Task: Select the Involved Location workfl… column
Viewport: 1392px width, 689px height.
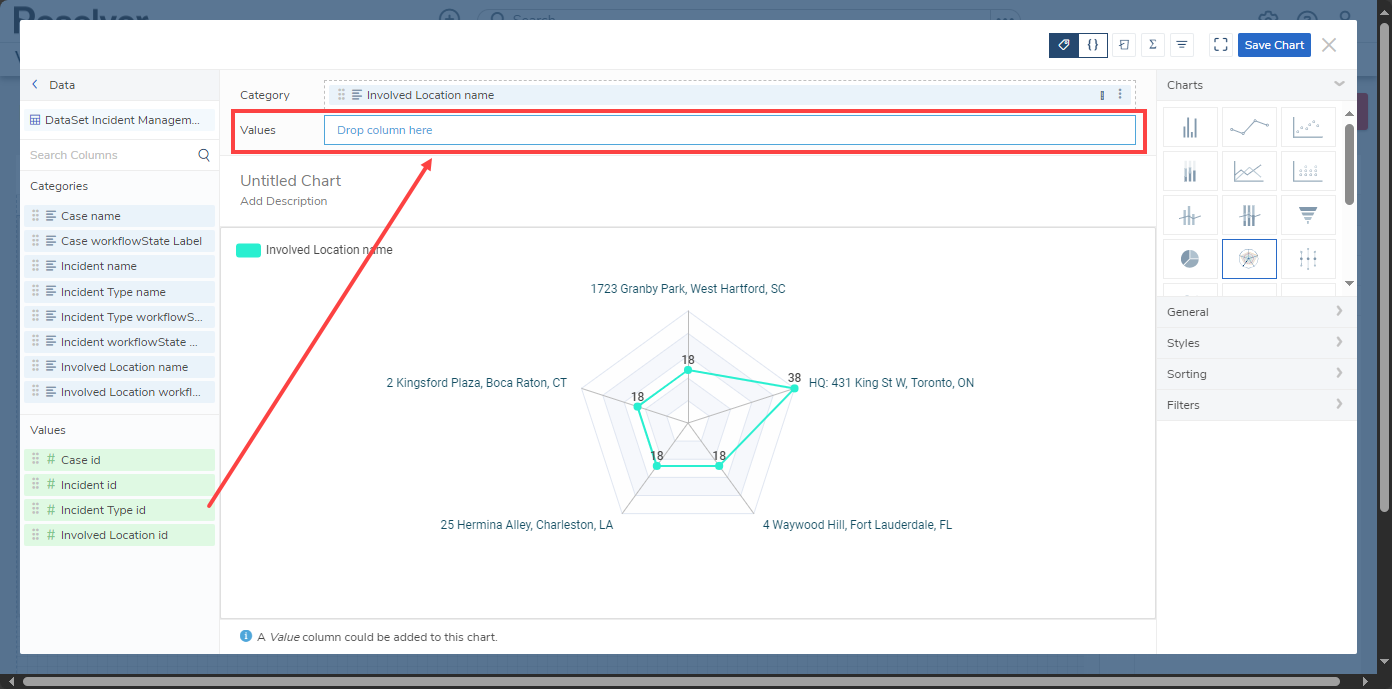Action: 119,392
